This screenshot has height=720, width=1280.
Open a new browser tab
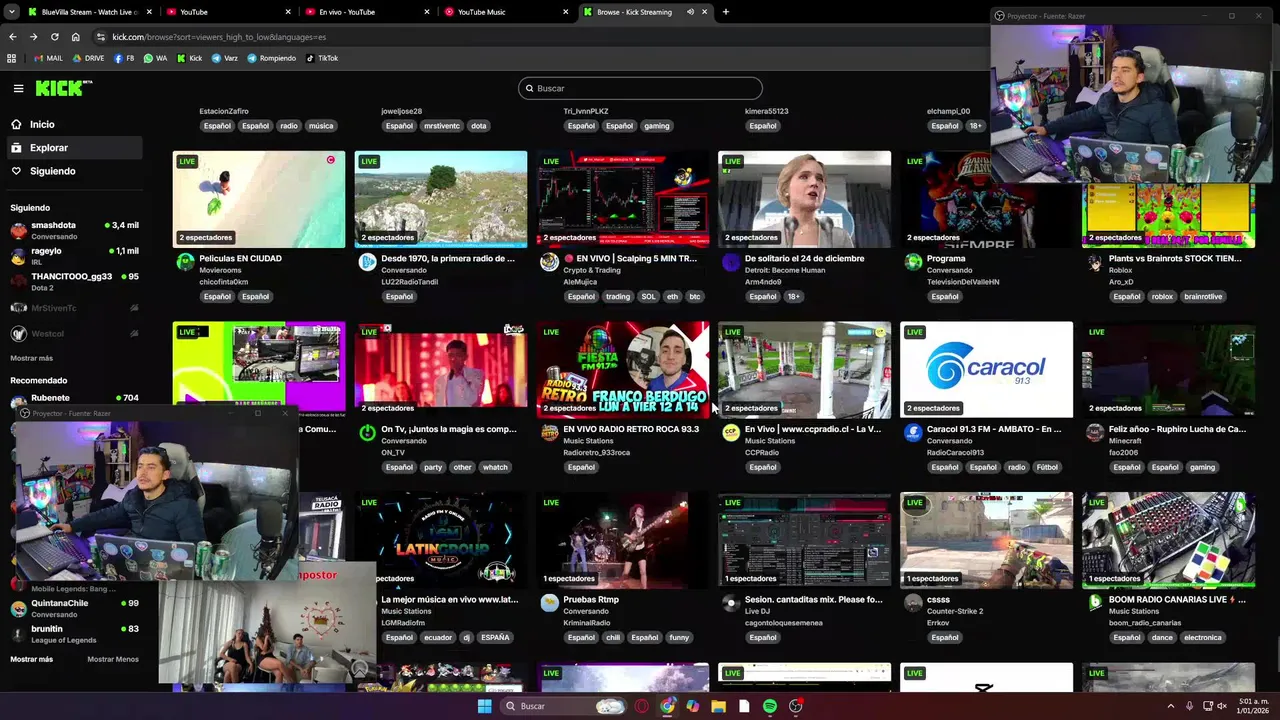tap(725, 12)
